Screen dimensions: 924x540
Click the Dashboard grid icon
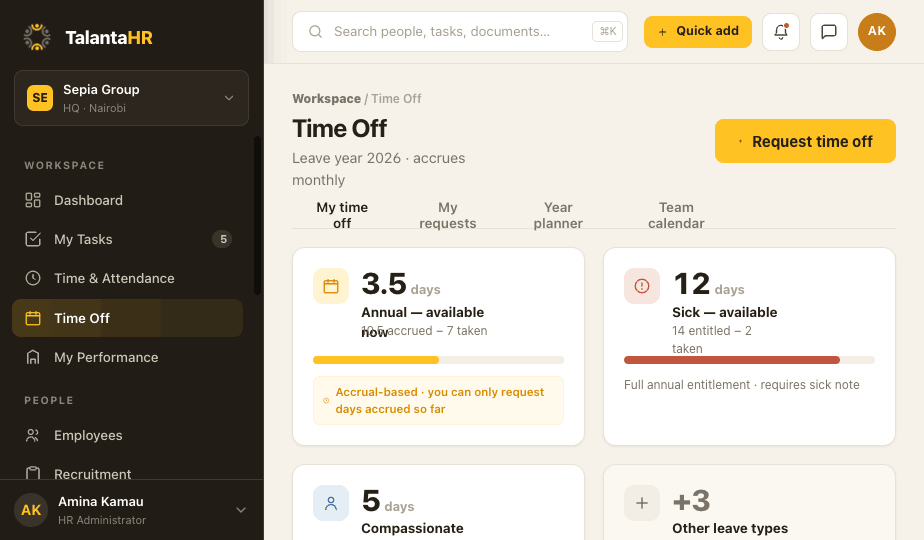pyautogui.click(x=33, y=200)
